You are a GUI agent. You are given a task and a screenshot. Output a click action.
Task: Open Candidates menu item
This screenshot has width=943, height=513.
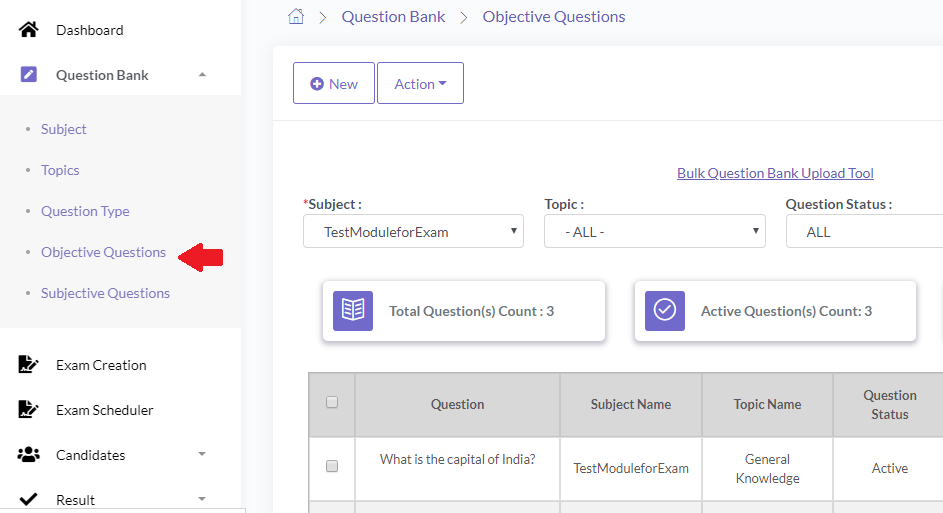91,455
